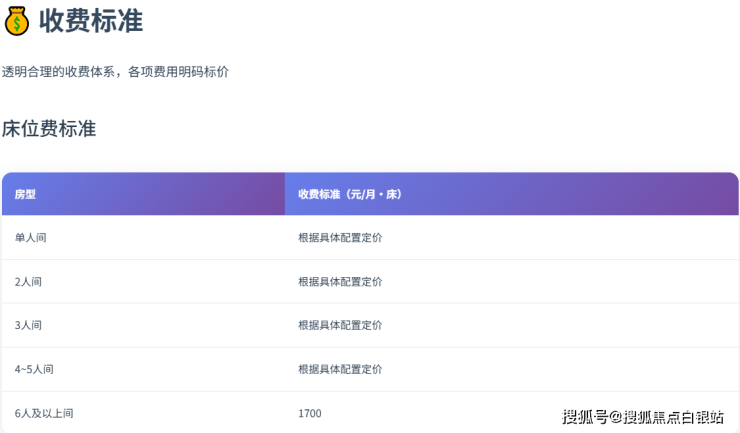Click the 房型 column header
Viewport: 740px width, 433px height.
25,194
